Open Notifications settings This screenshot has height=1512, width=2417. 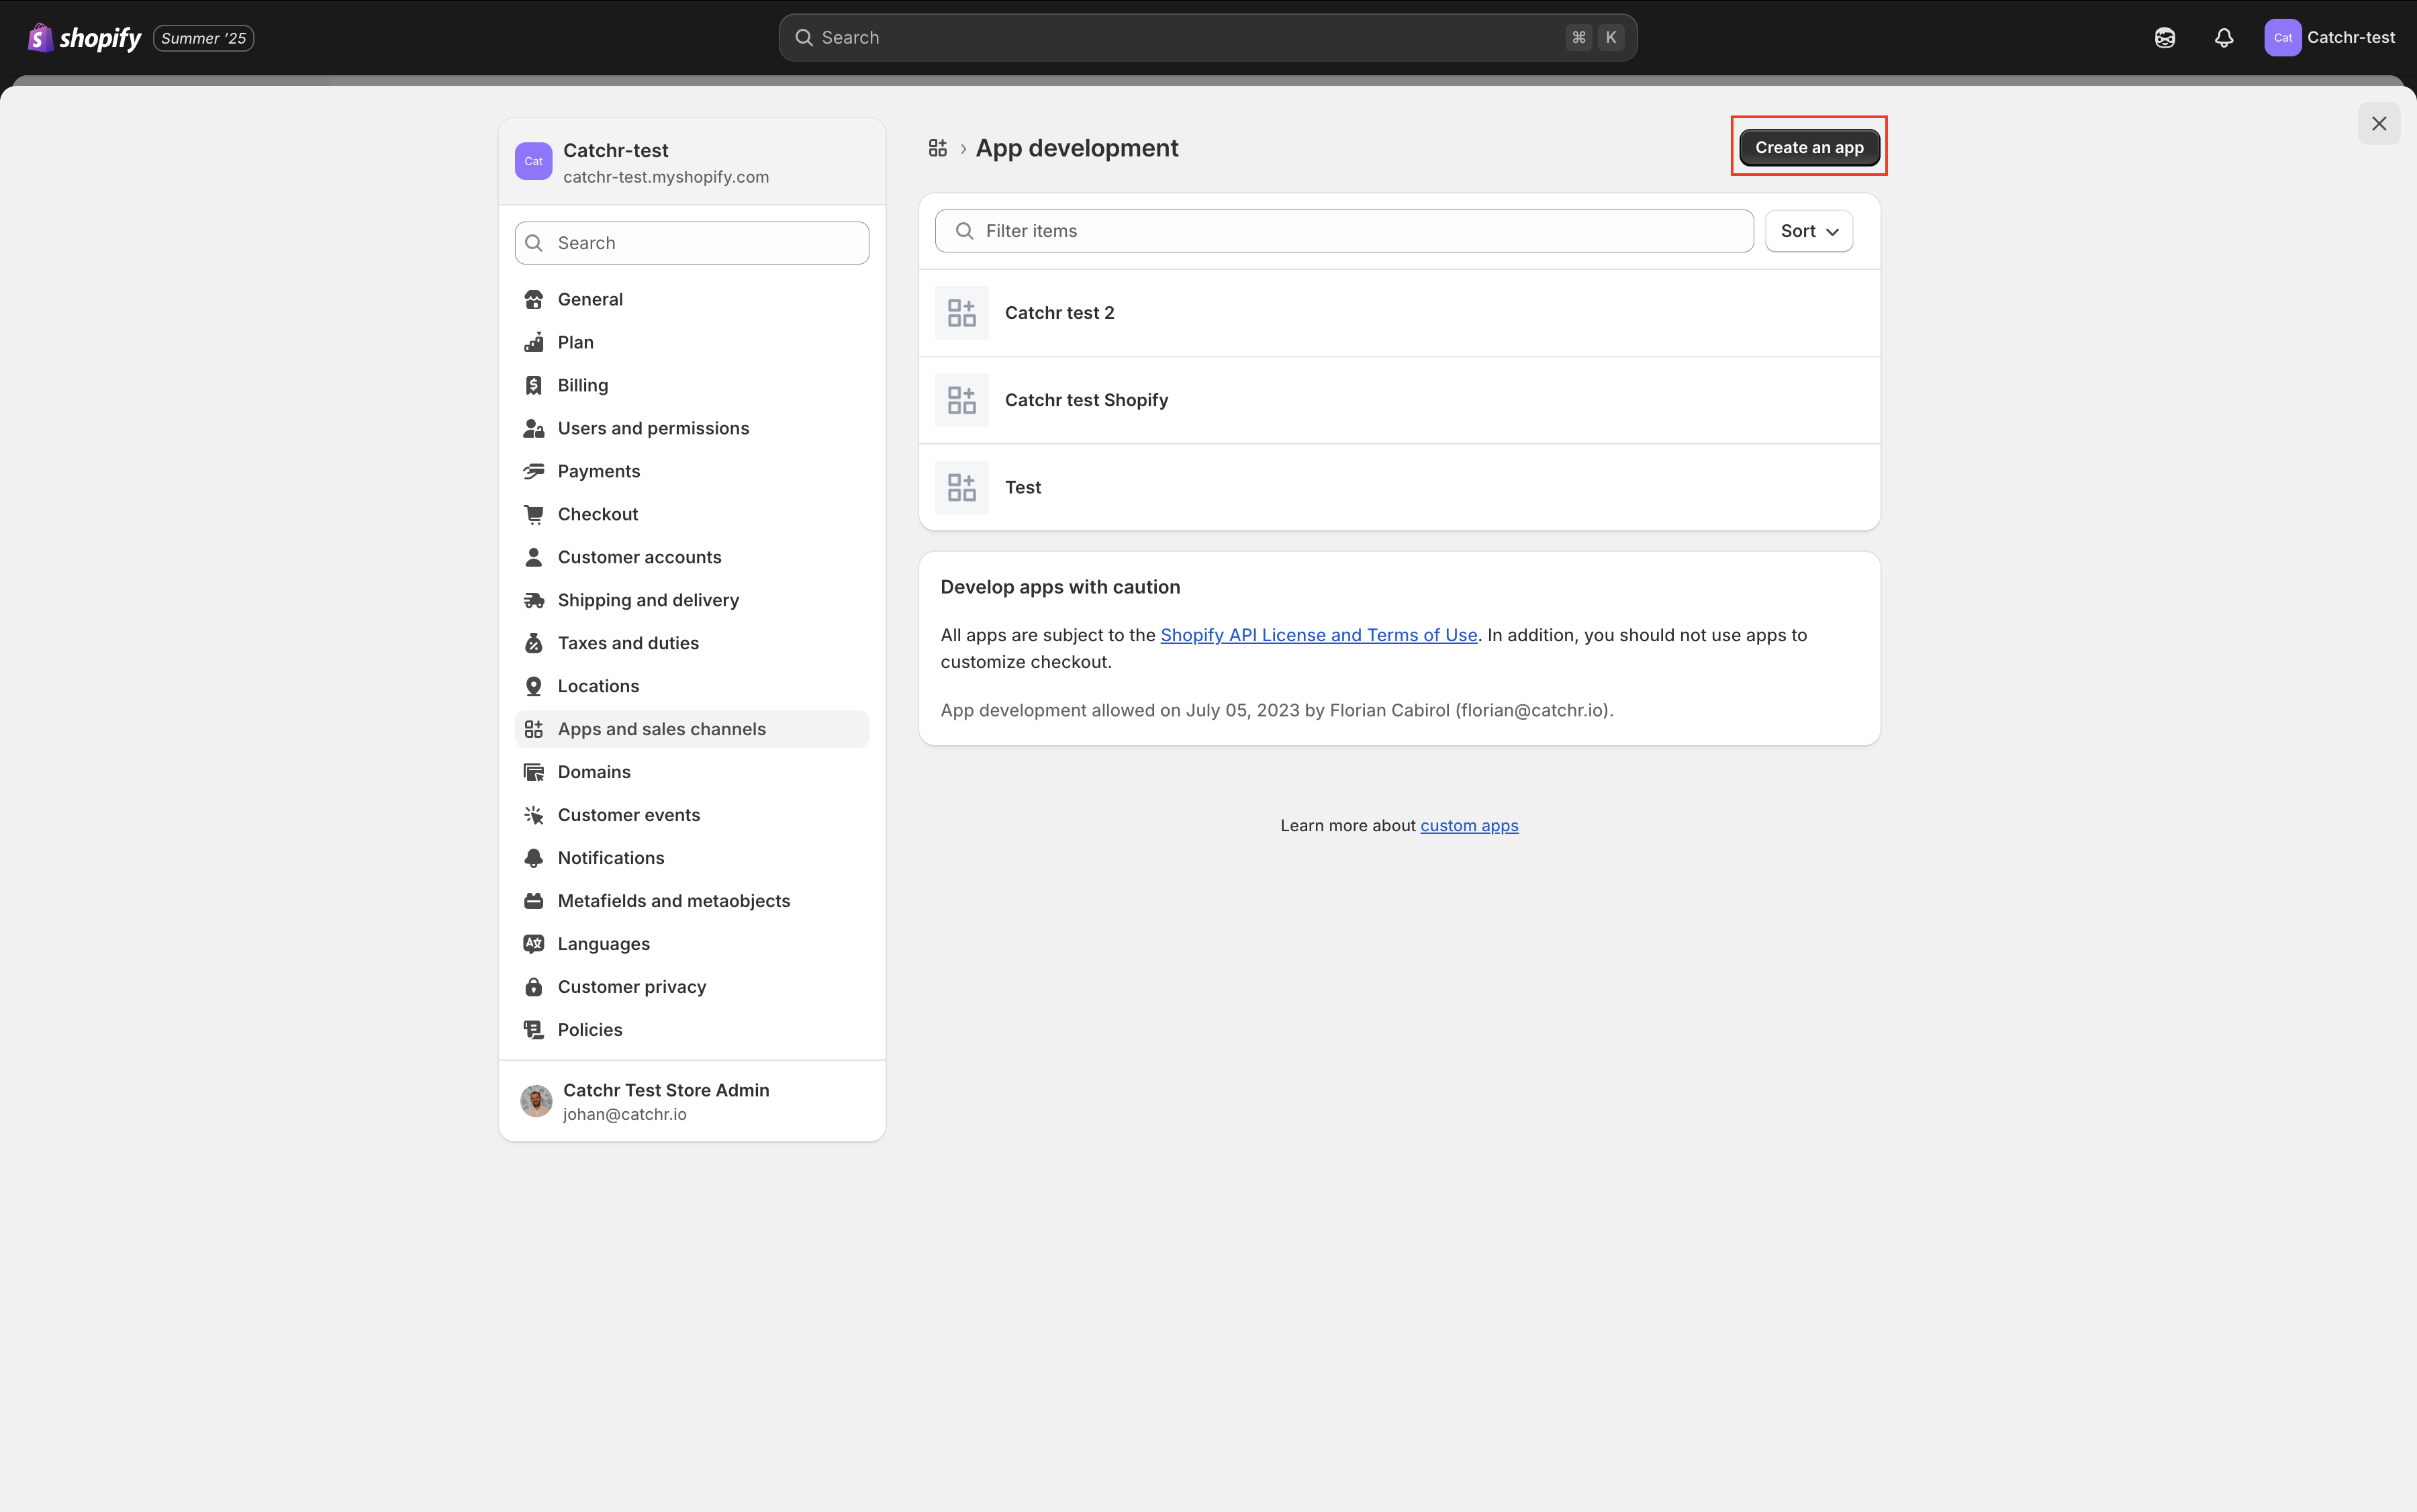click(691, 858)
